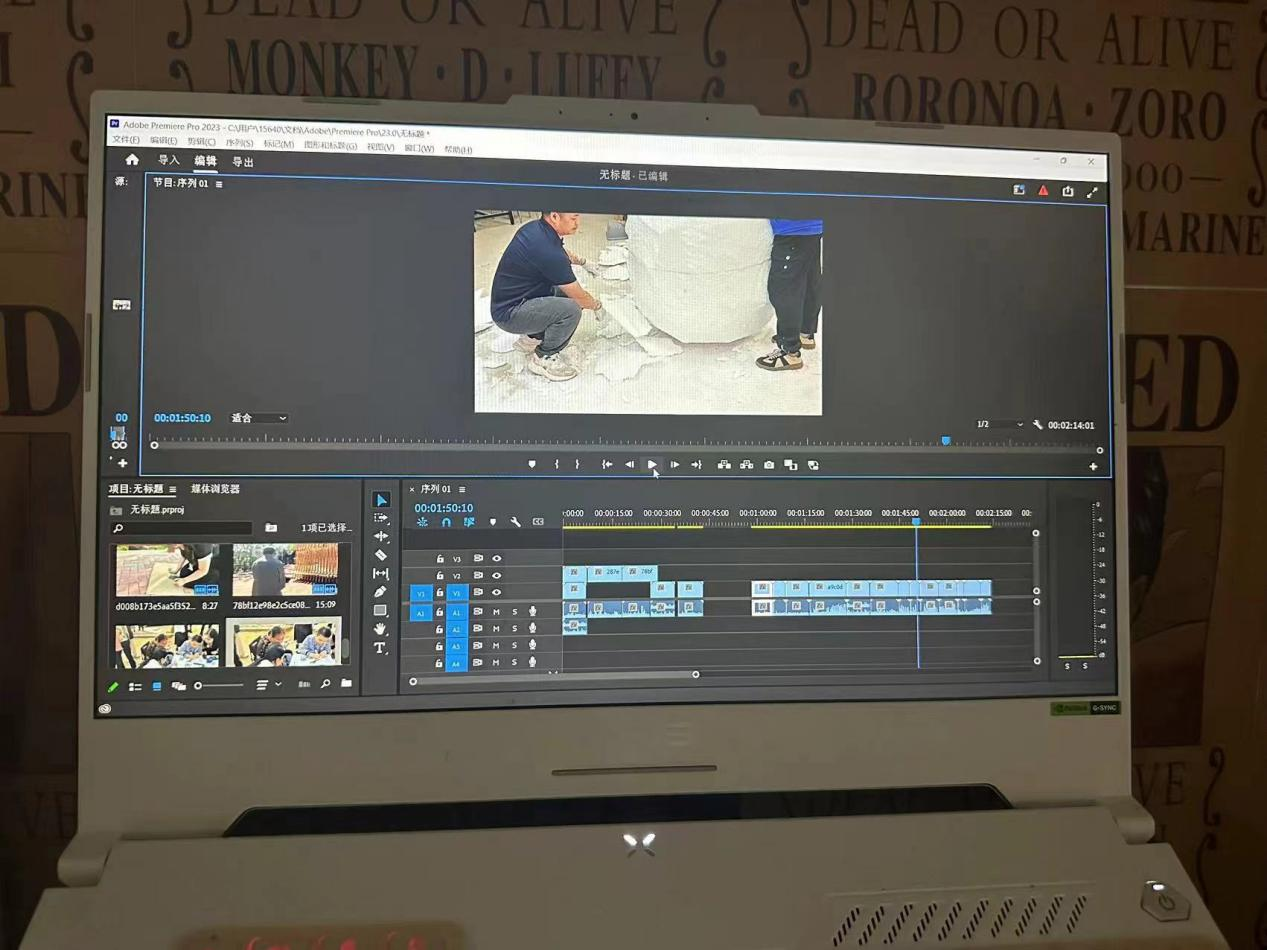Choose the Type (T) tool
Image resolution: width=1267 pixels, height=950 pixels.
tap(380, 648)
